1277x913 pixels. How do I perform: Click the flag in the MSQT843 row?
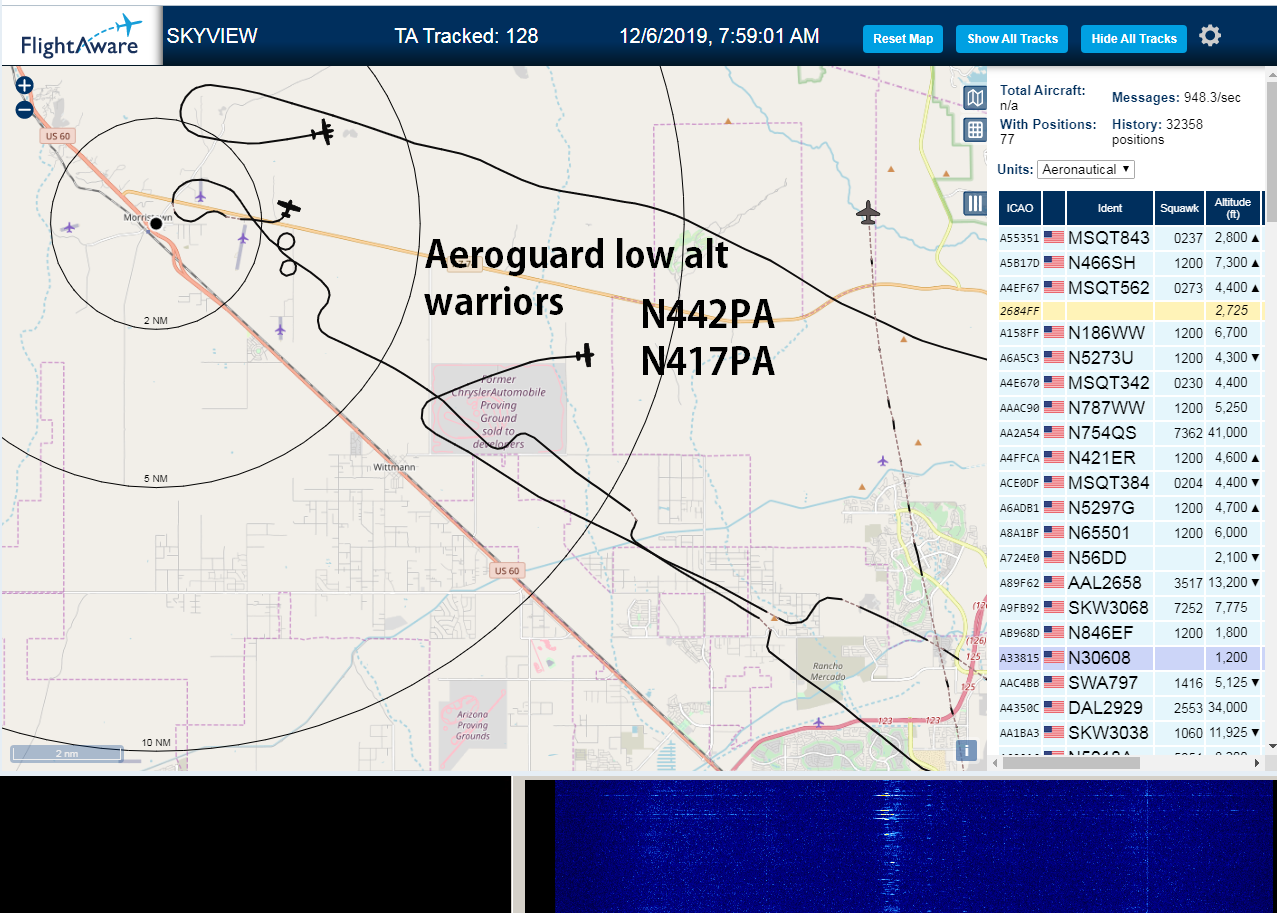tap(1054, 238)
